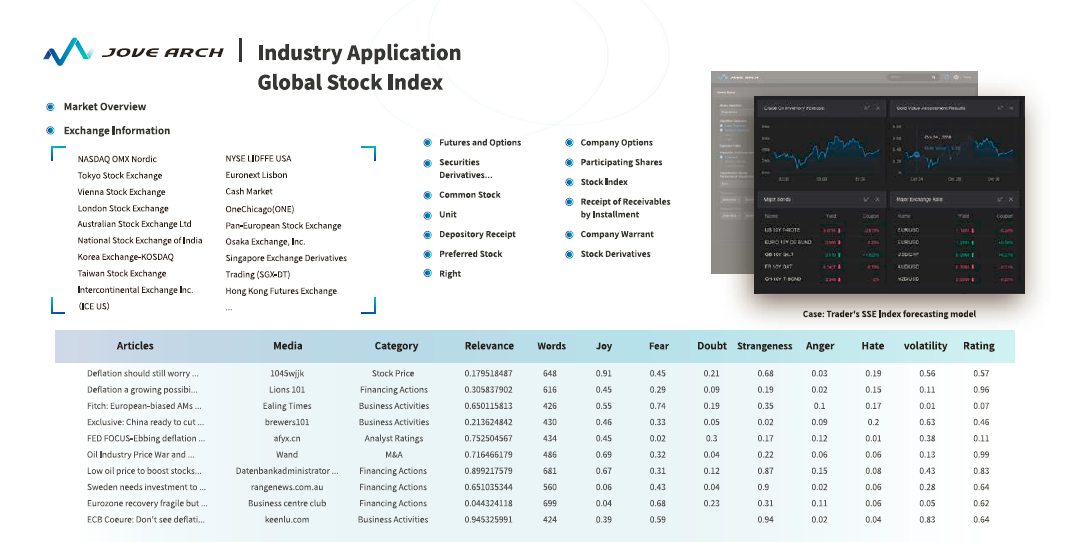Click the Doubt column header
This screenshot has width=1067, height=542.
point(712,346)
